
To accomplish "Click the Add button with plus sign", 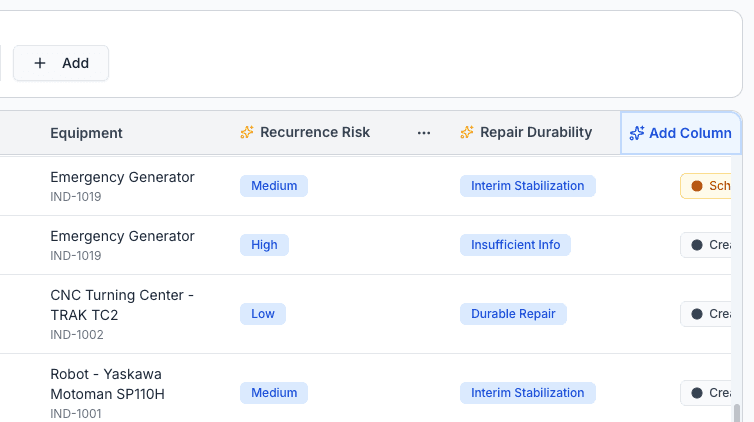I will point(61,63).
